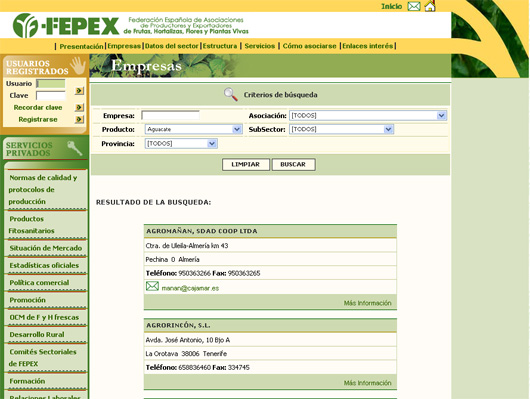Click the FEPEX logo
The image size is (530, 399).
click(x=66, y=25)
